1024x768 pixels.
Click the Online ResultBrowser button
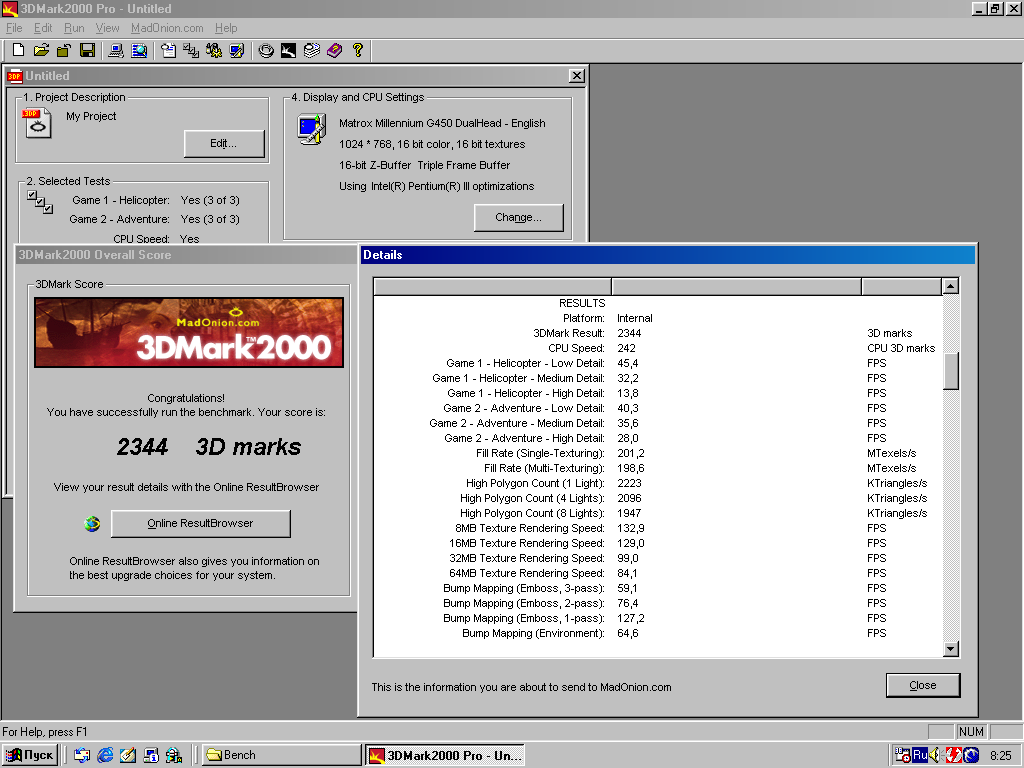(200, 523)
